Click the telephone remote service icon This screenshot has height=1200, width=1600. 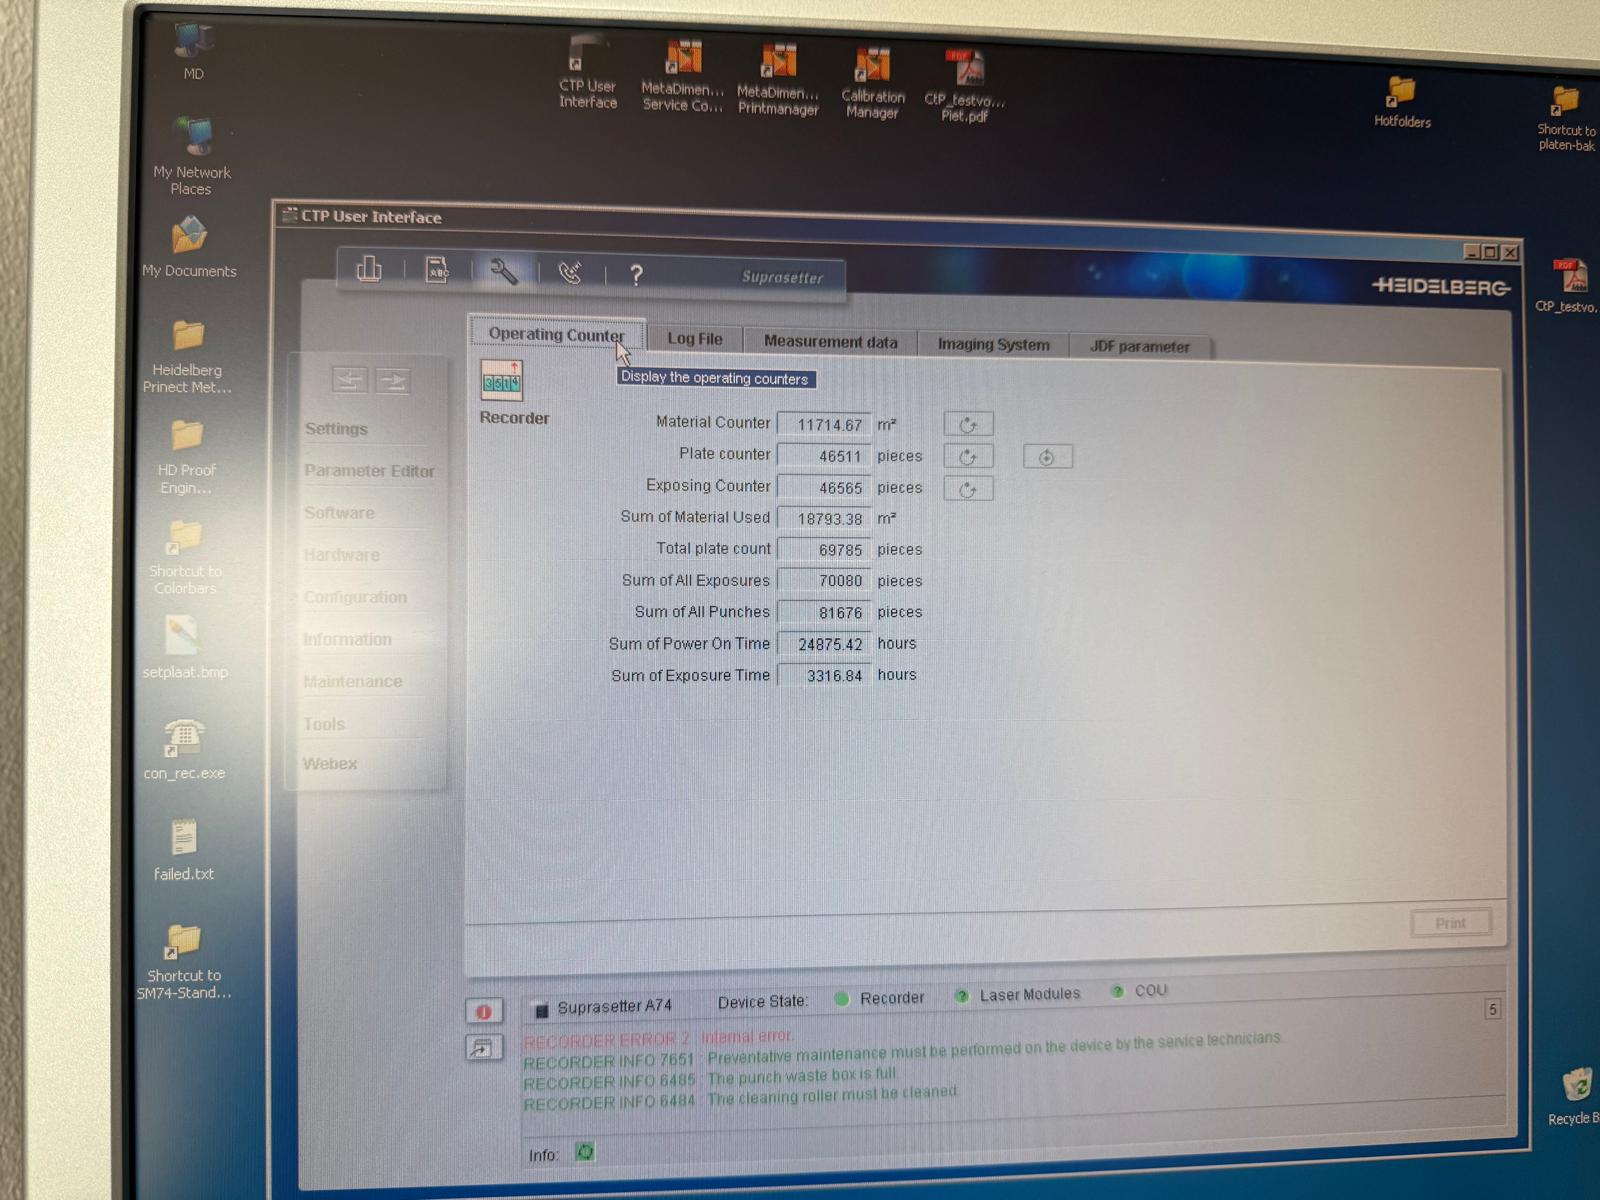pyautogui.click(x=570, y=272)
